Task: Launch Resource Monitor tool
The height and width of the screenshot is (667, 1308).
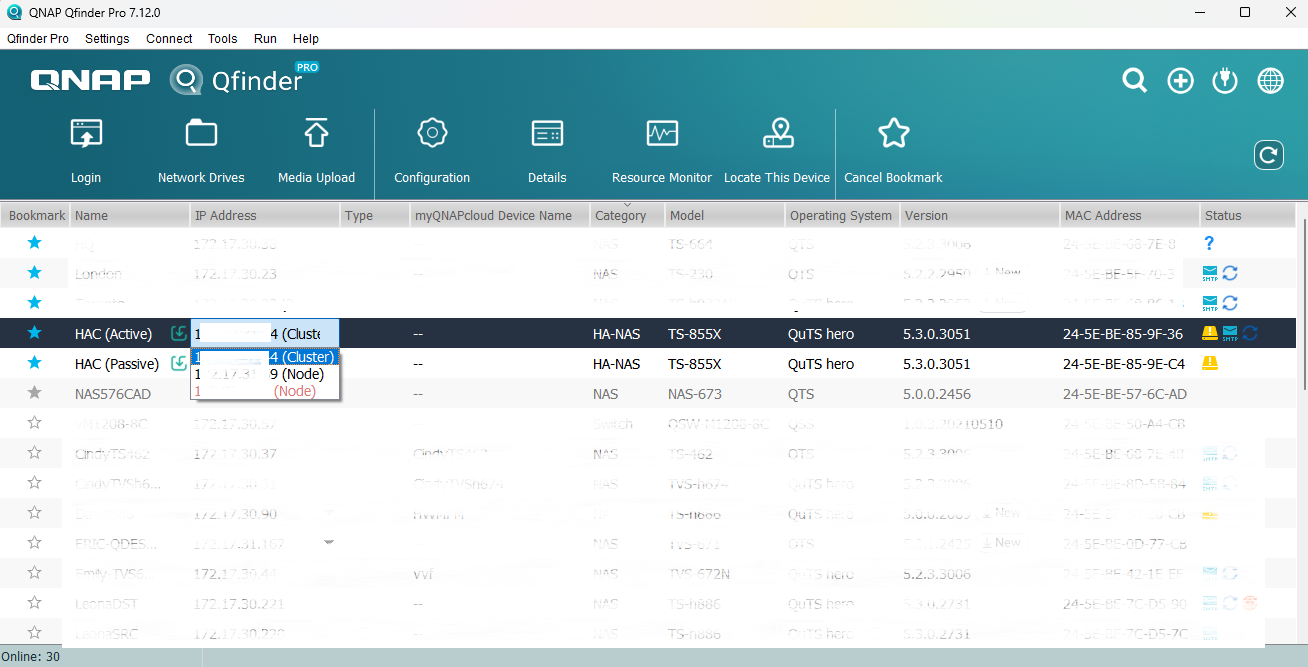Action: pos(662,150)
